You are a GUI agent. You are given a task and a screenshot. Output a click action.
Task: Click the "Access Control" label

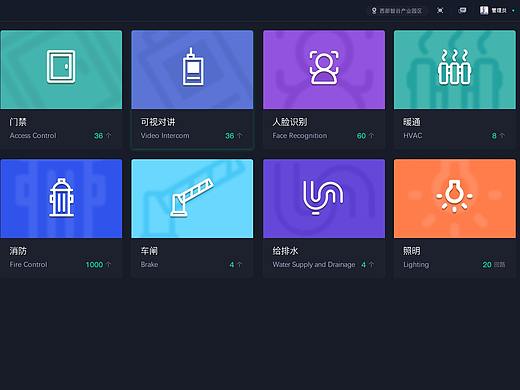(x=33, y=135)
